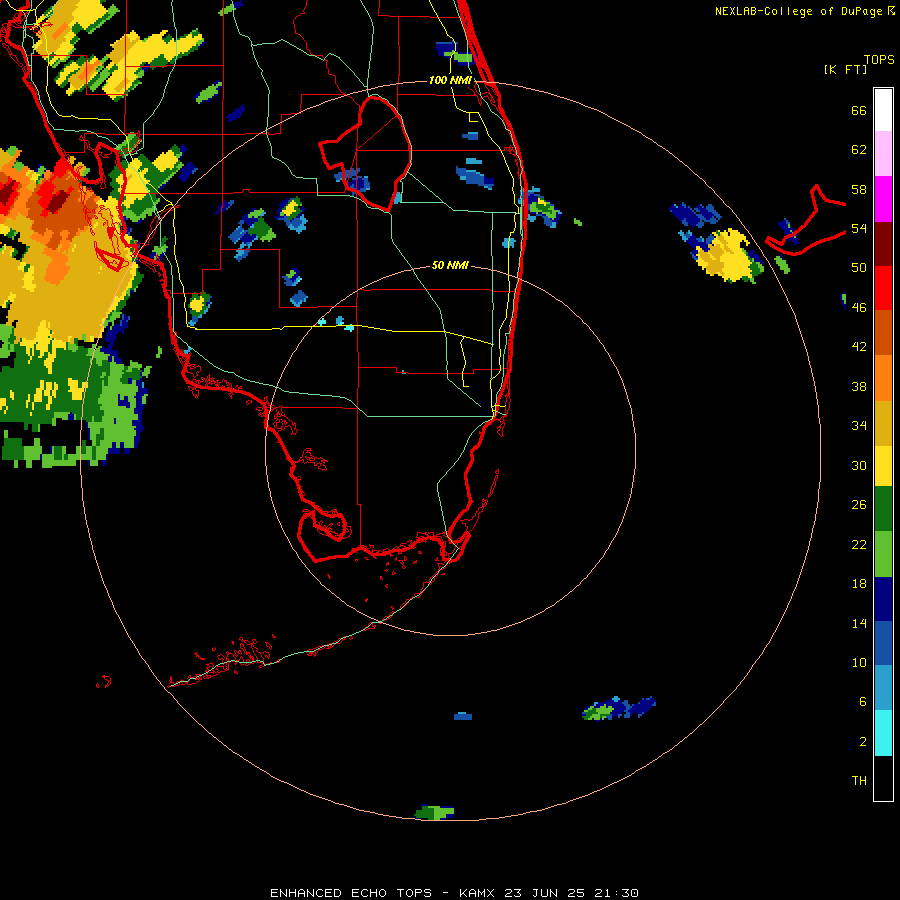
Task: Click the black TH threshold swatch
Action: pyautogui.click(x=883, y=778)
